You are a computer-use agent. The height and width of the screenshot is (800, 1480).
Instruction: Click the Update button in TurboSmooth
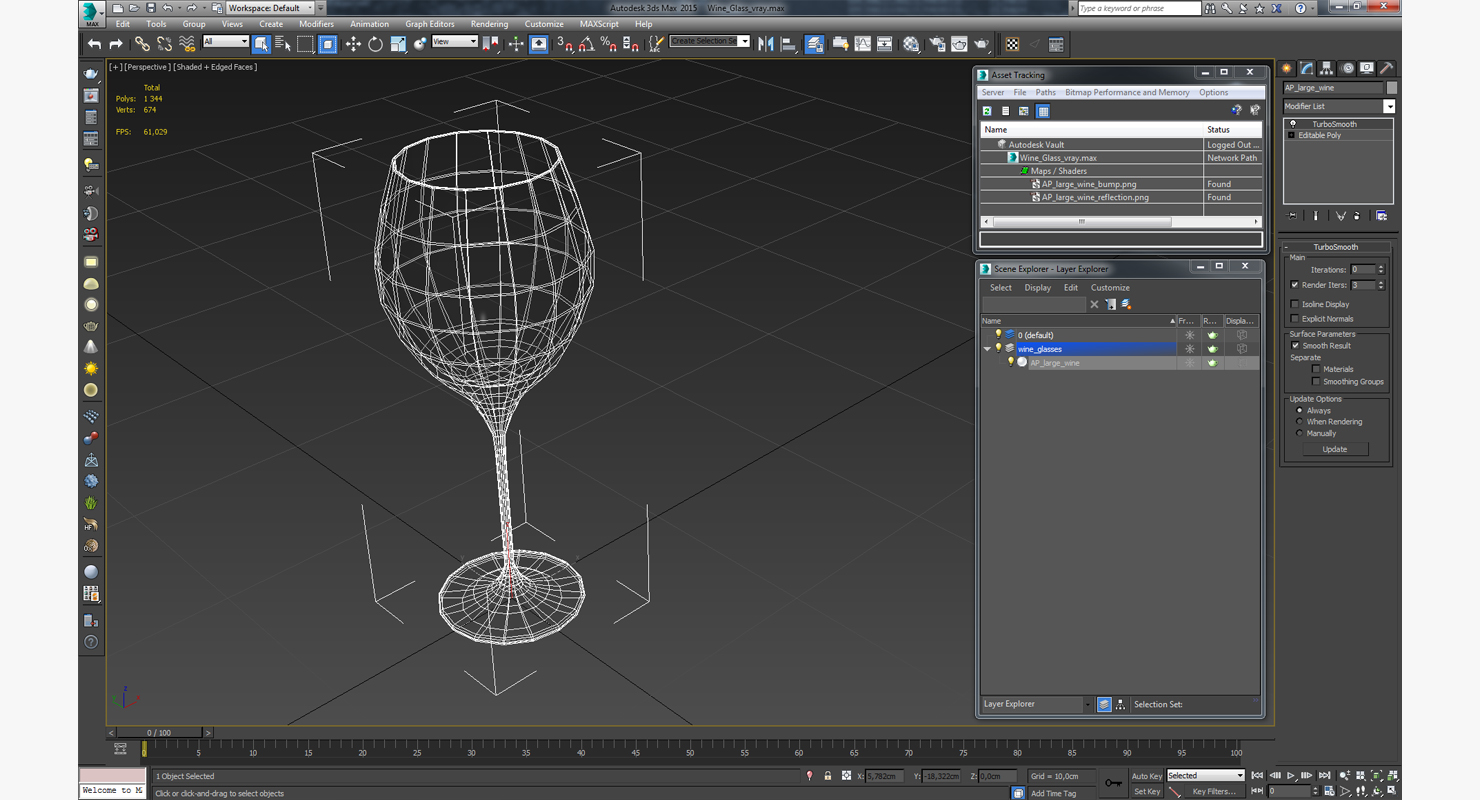click(1335, 450)
